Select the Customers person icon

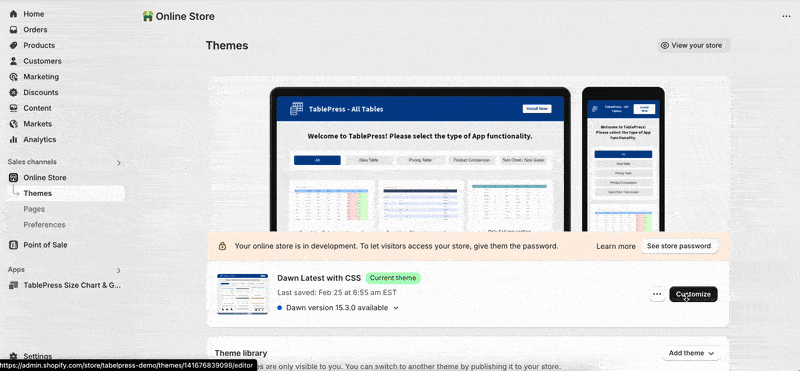14,61
